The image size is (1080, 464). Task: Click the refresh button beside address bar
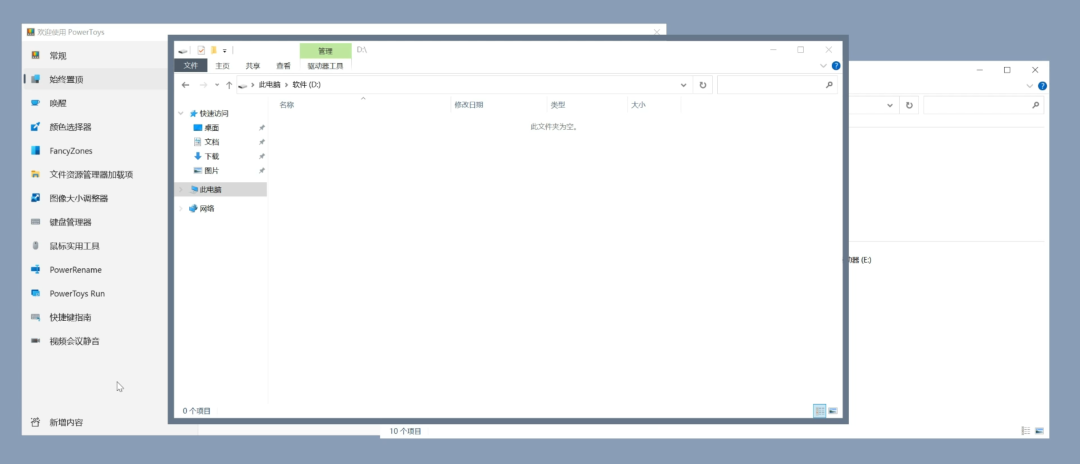tap(703, 85)
